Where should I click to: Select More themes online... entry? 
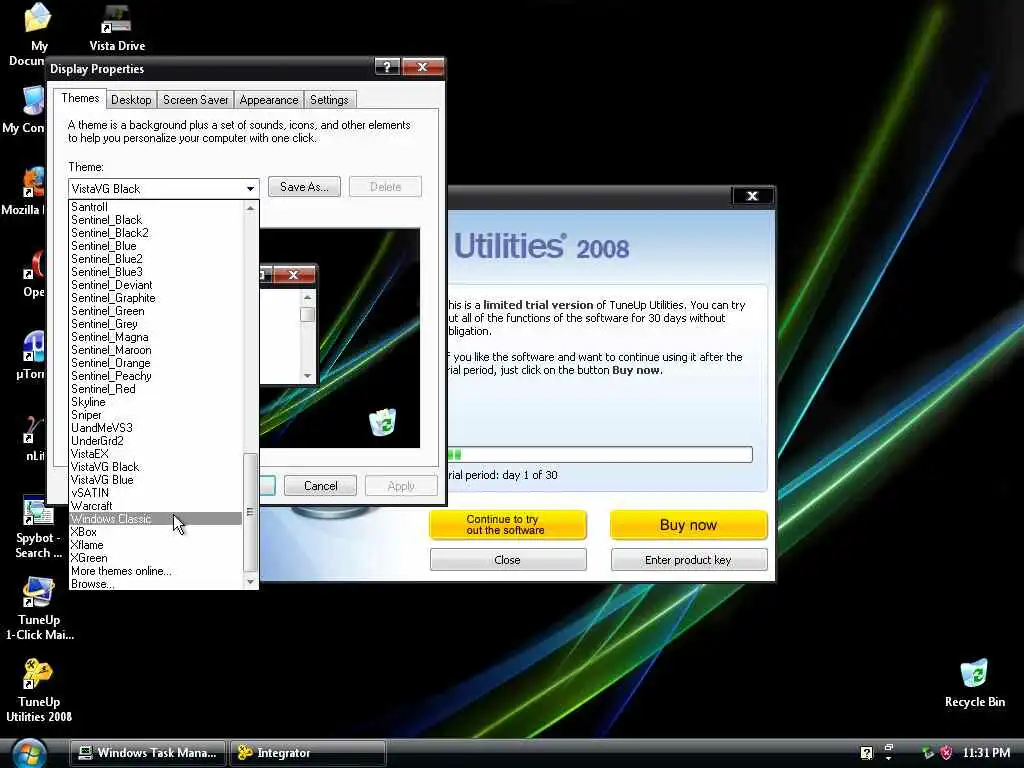tap(155, 571)
